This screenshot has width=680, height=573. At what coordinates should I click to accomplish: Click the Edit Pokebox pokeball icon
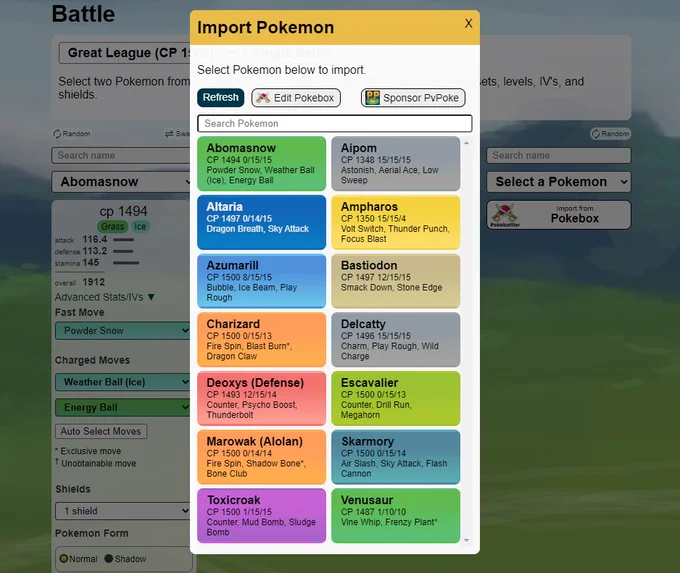click(263, 98)
